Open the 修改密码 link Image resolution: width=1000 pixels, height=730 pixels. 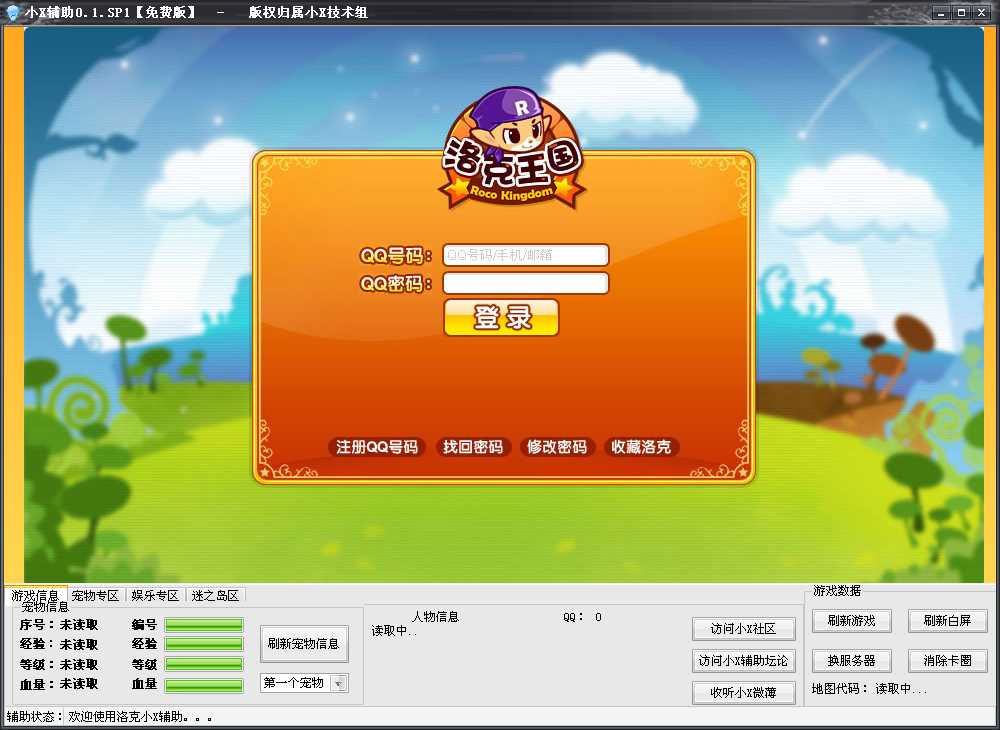(557, 447)
